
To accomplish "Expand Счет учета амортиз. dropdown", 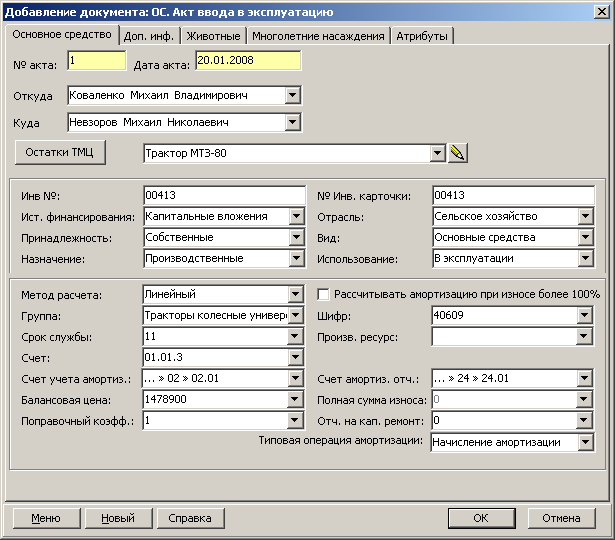I will [x=295, y=378].
